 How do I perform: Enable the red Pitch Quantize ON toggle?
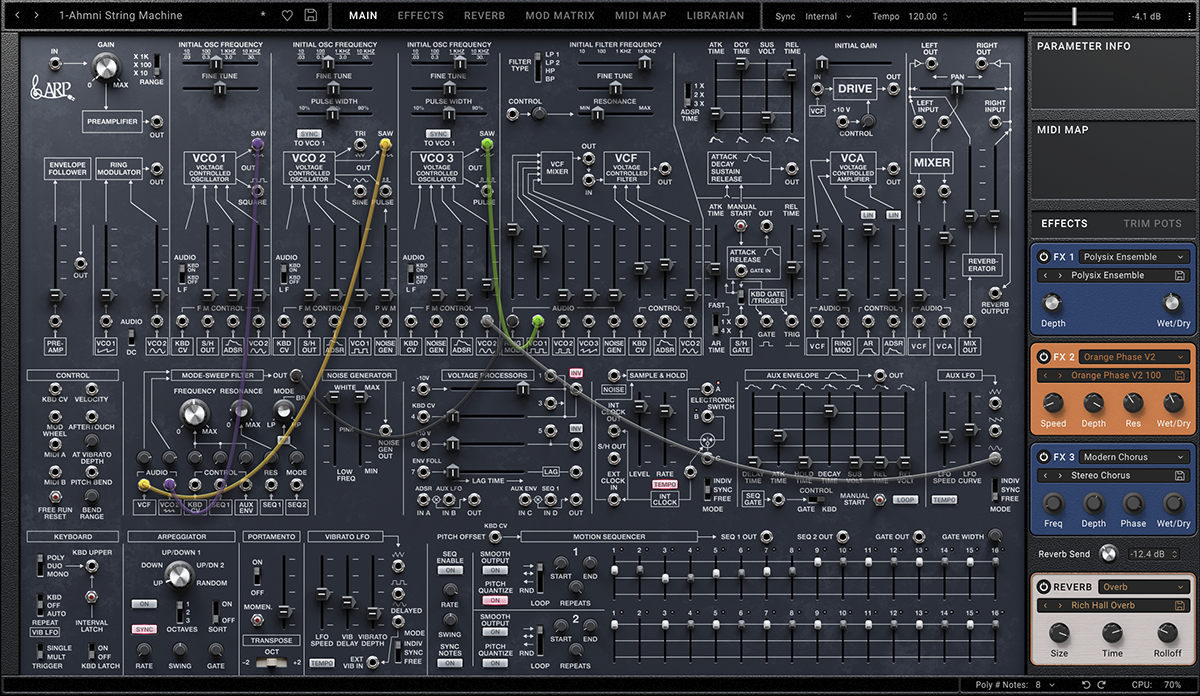pos(495,598)
